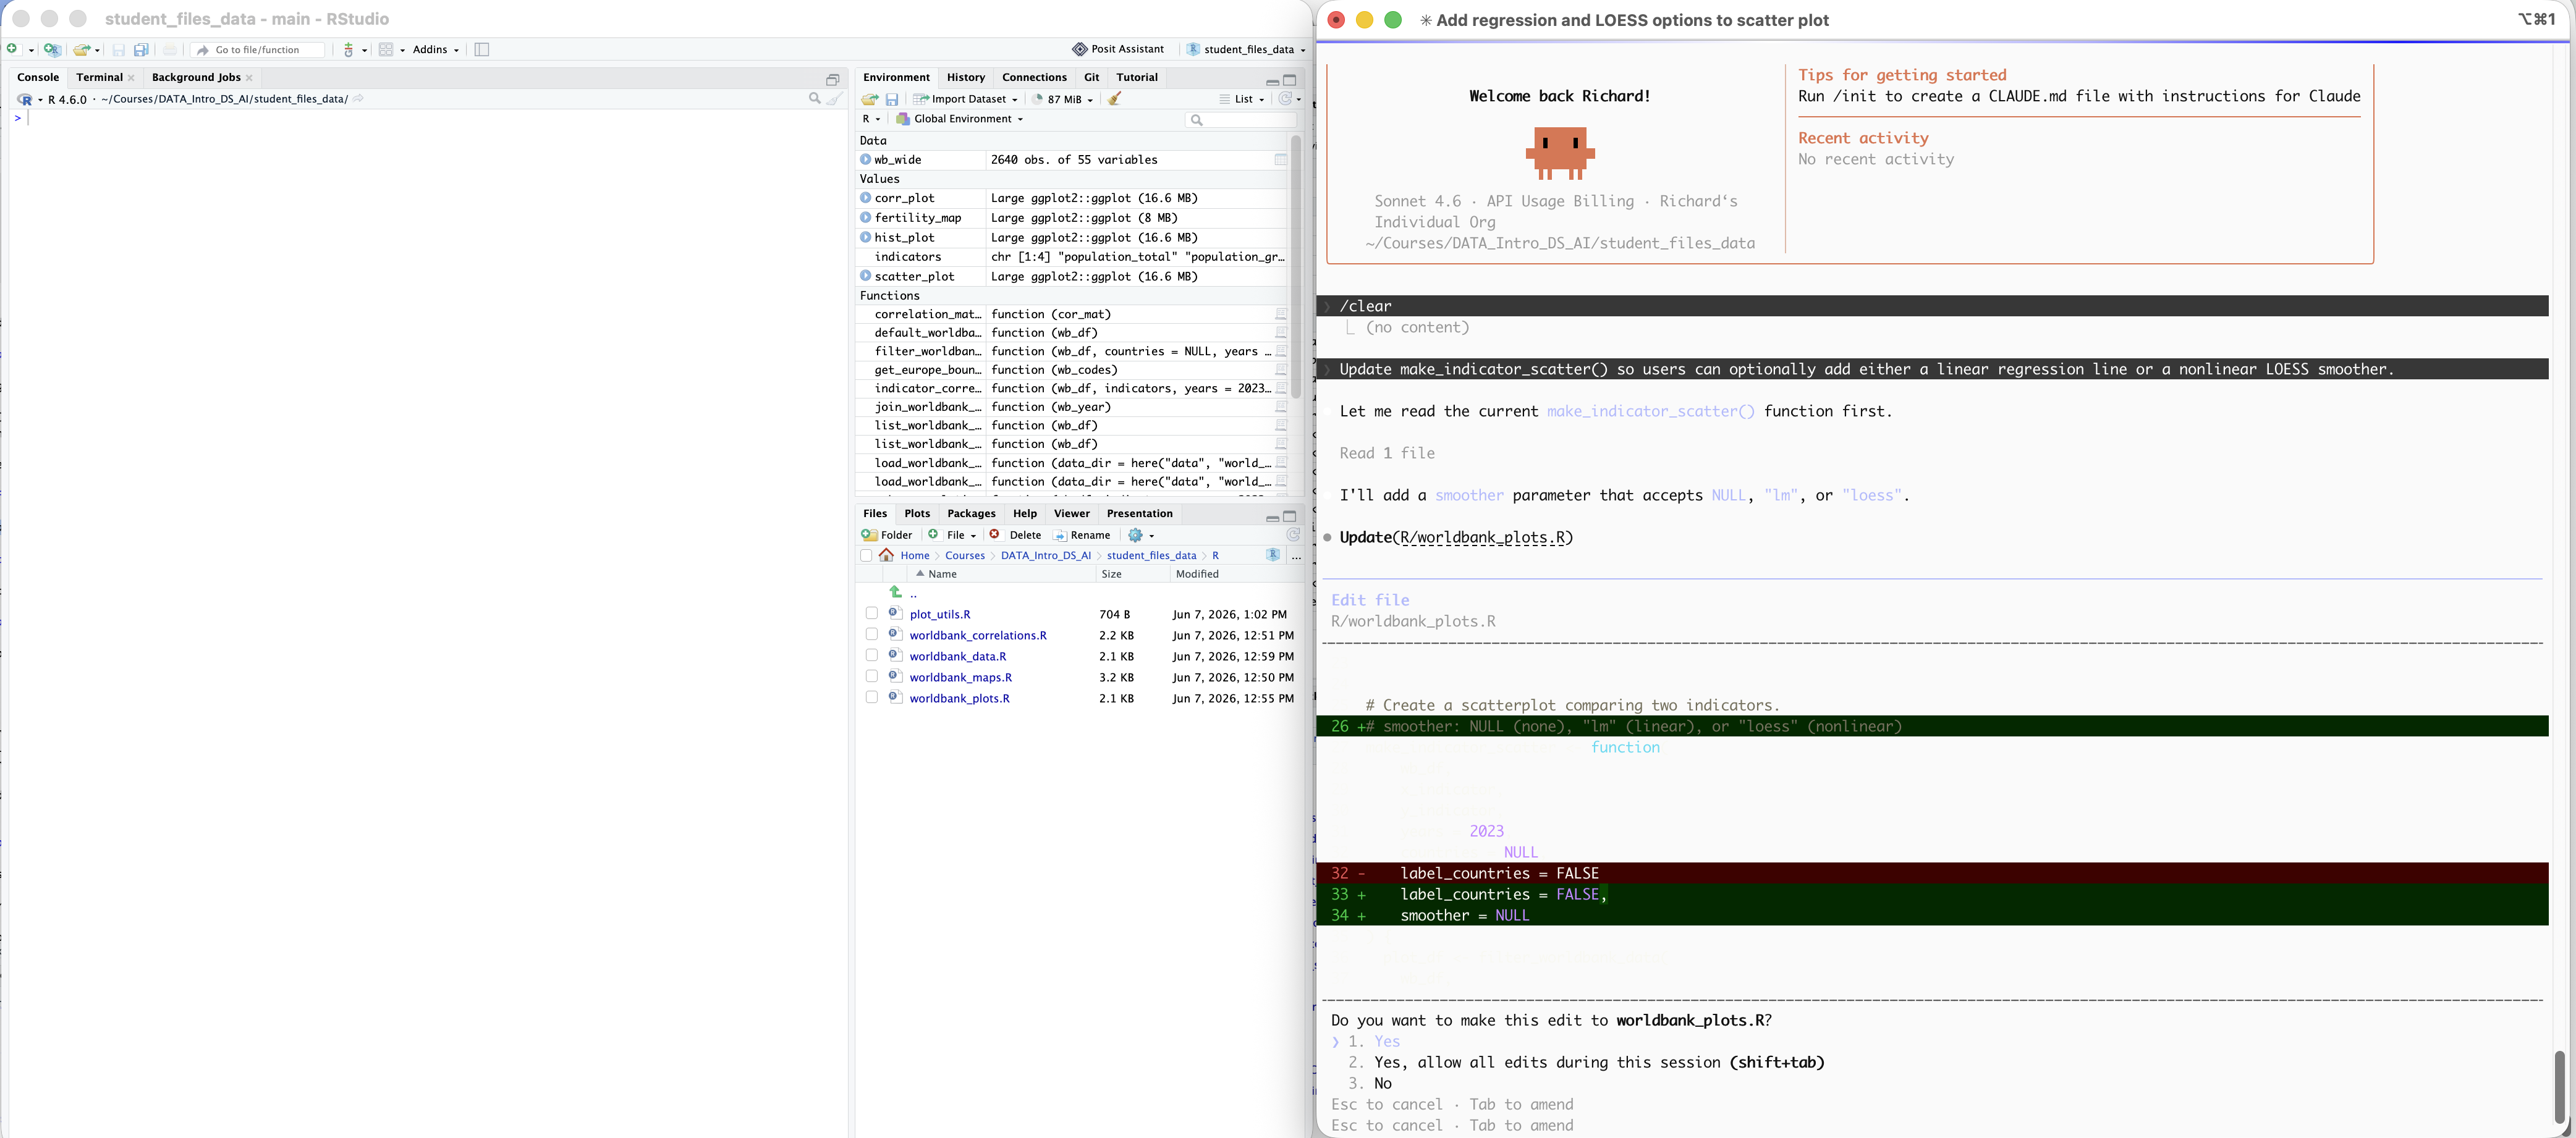
Task: Go up a directory with the green arrow
Action: pyautogui.click(x=896, y=592)
